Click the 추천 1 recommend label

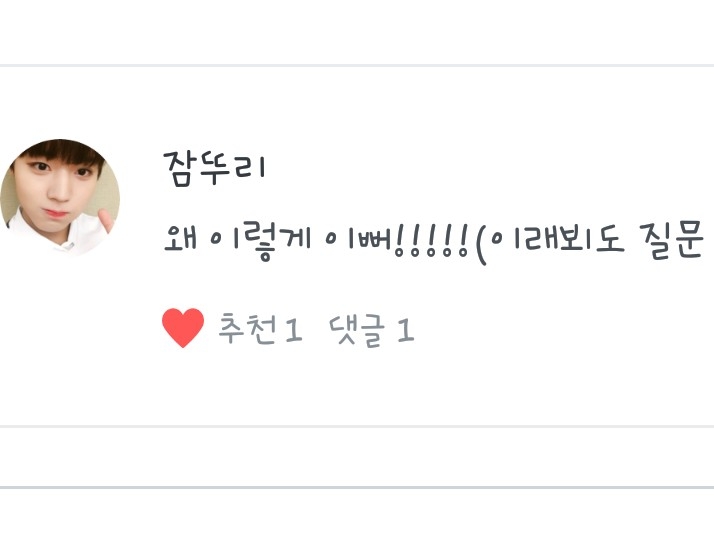coord(260,329)
